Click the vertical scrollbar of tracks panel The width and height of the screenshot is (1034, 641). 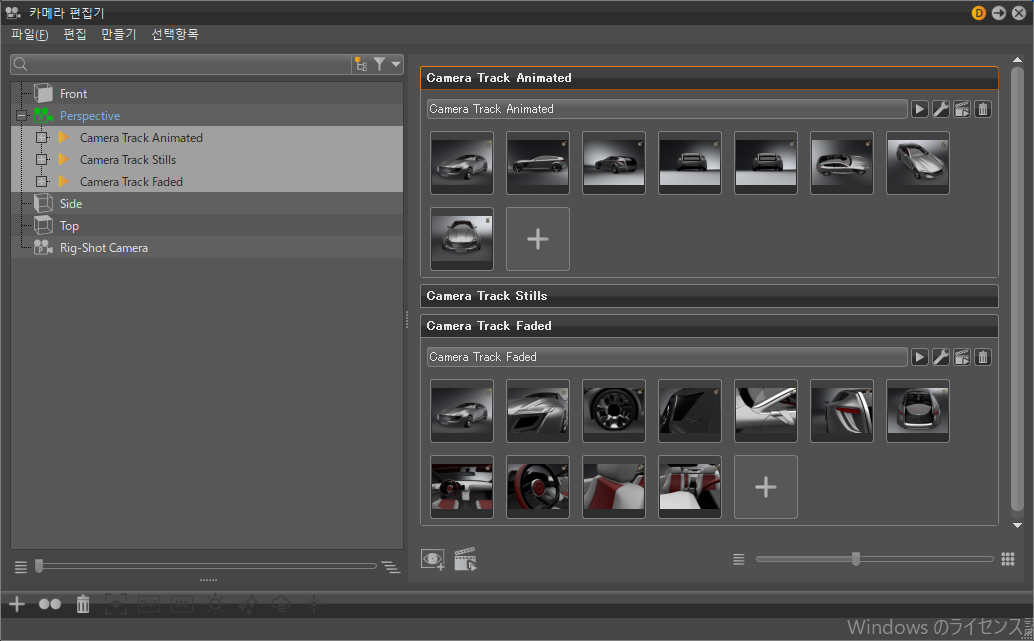click(x=1018, y=288)
